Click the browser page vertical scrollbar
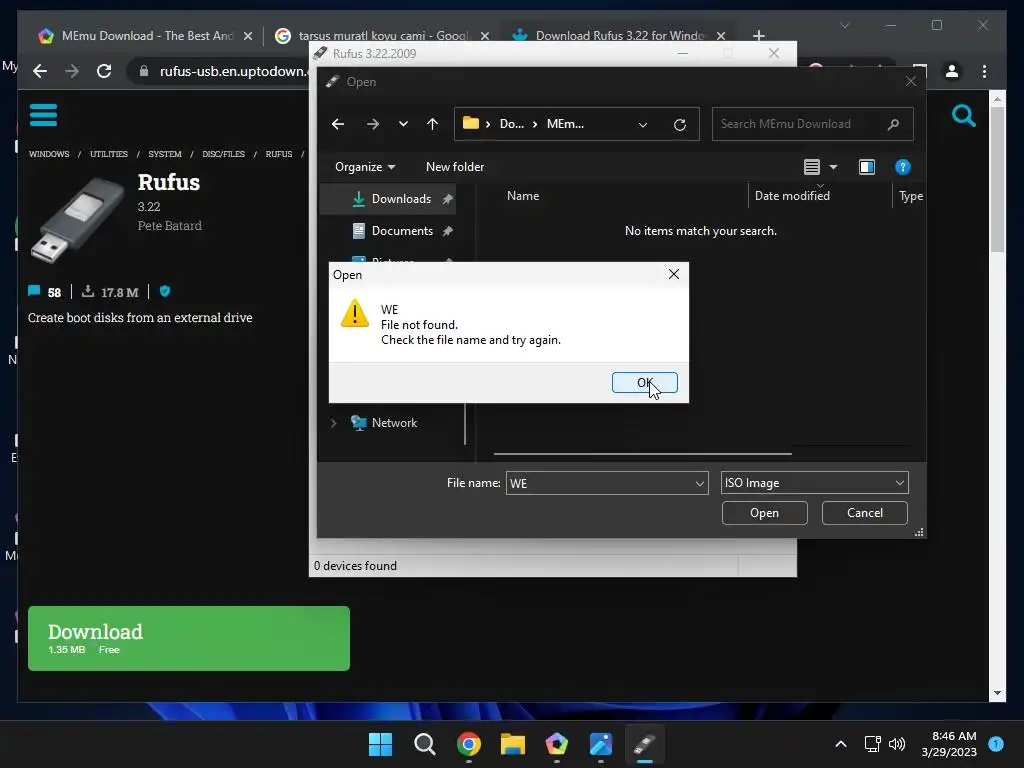Image resolution: width=1024 pixels, height=768 pixels. (997, 180)
